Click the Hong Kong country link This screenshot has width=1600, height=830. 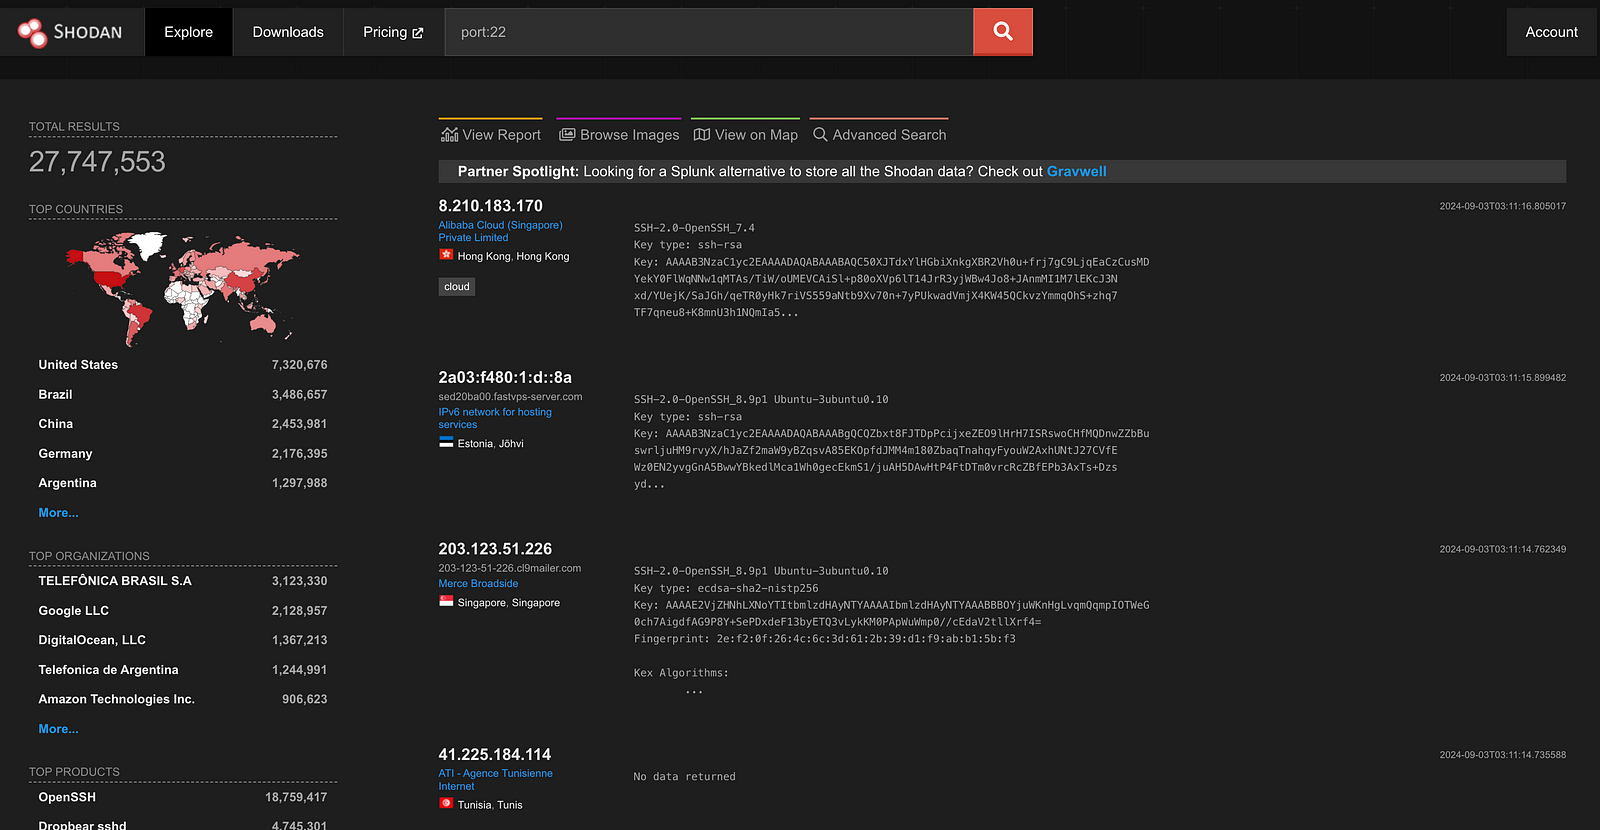(484, 257)
